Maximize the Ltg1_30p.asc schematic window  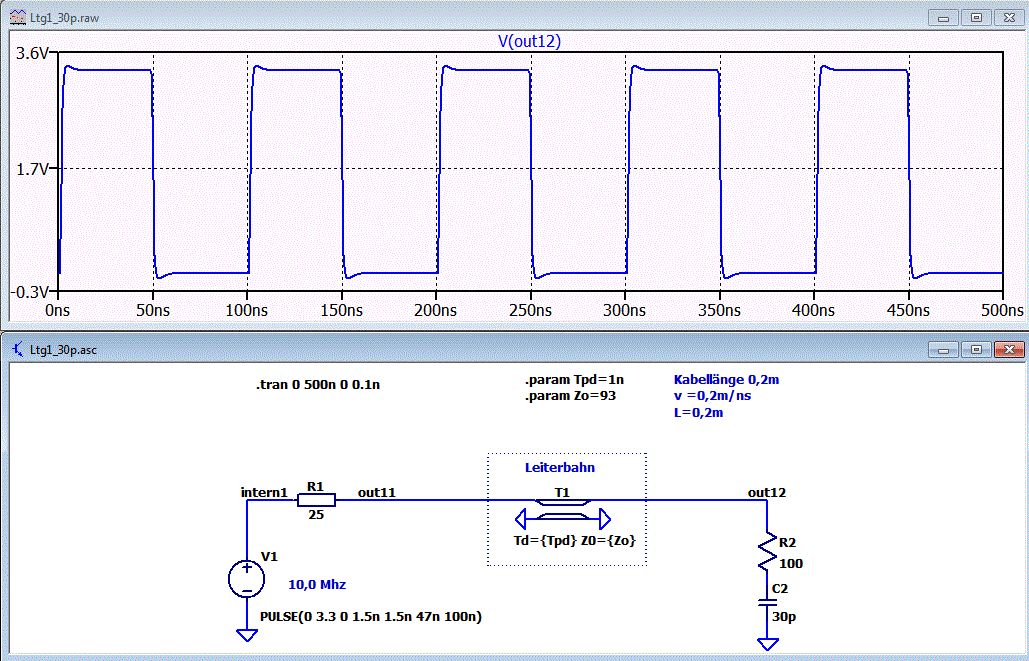pos(976,349)
